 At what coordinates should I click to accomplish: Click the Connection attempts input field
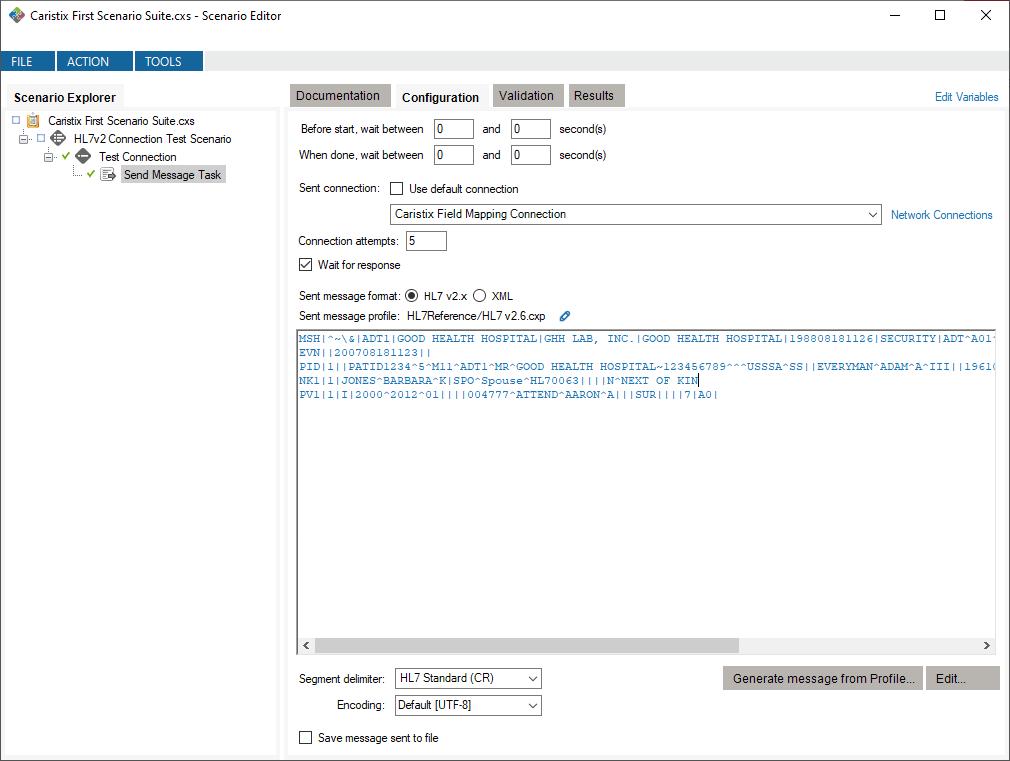pos(425,240)
